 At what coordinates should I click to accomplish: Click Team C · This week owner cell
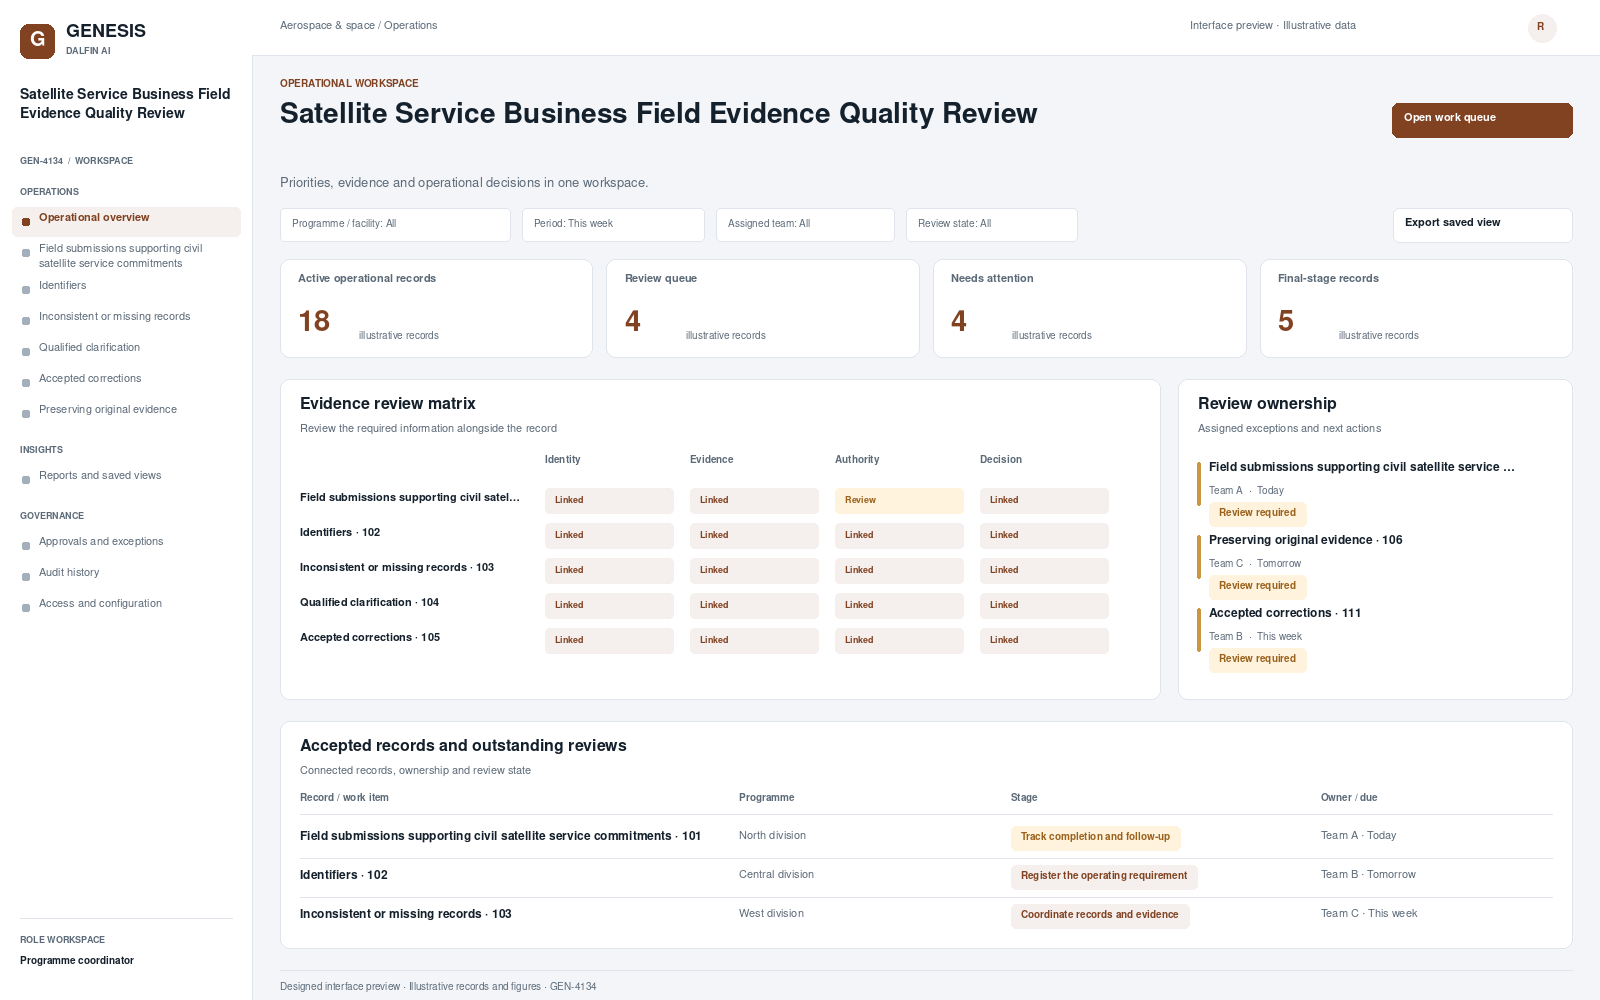click(1369, 914)
